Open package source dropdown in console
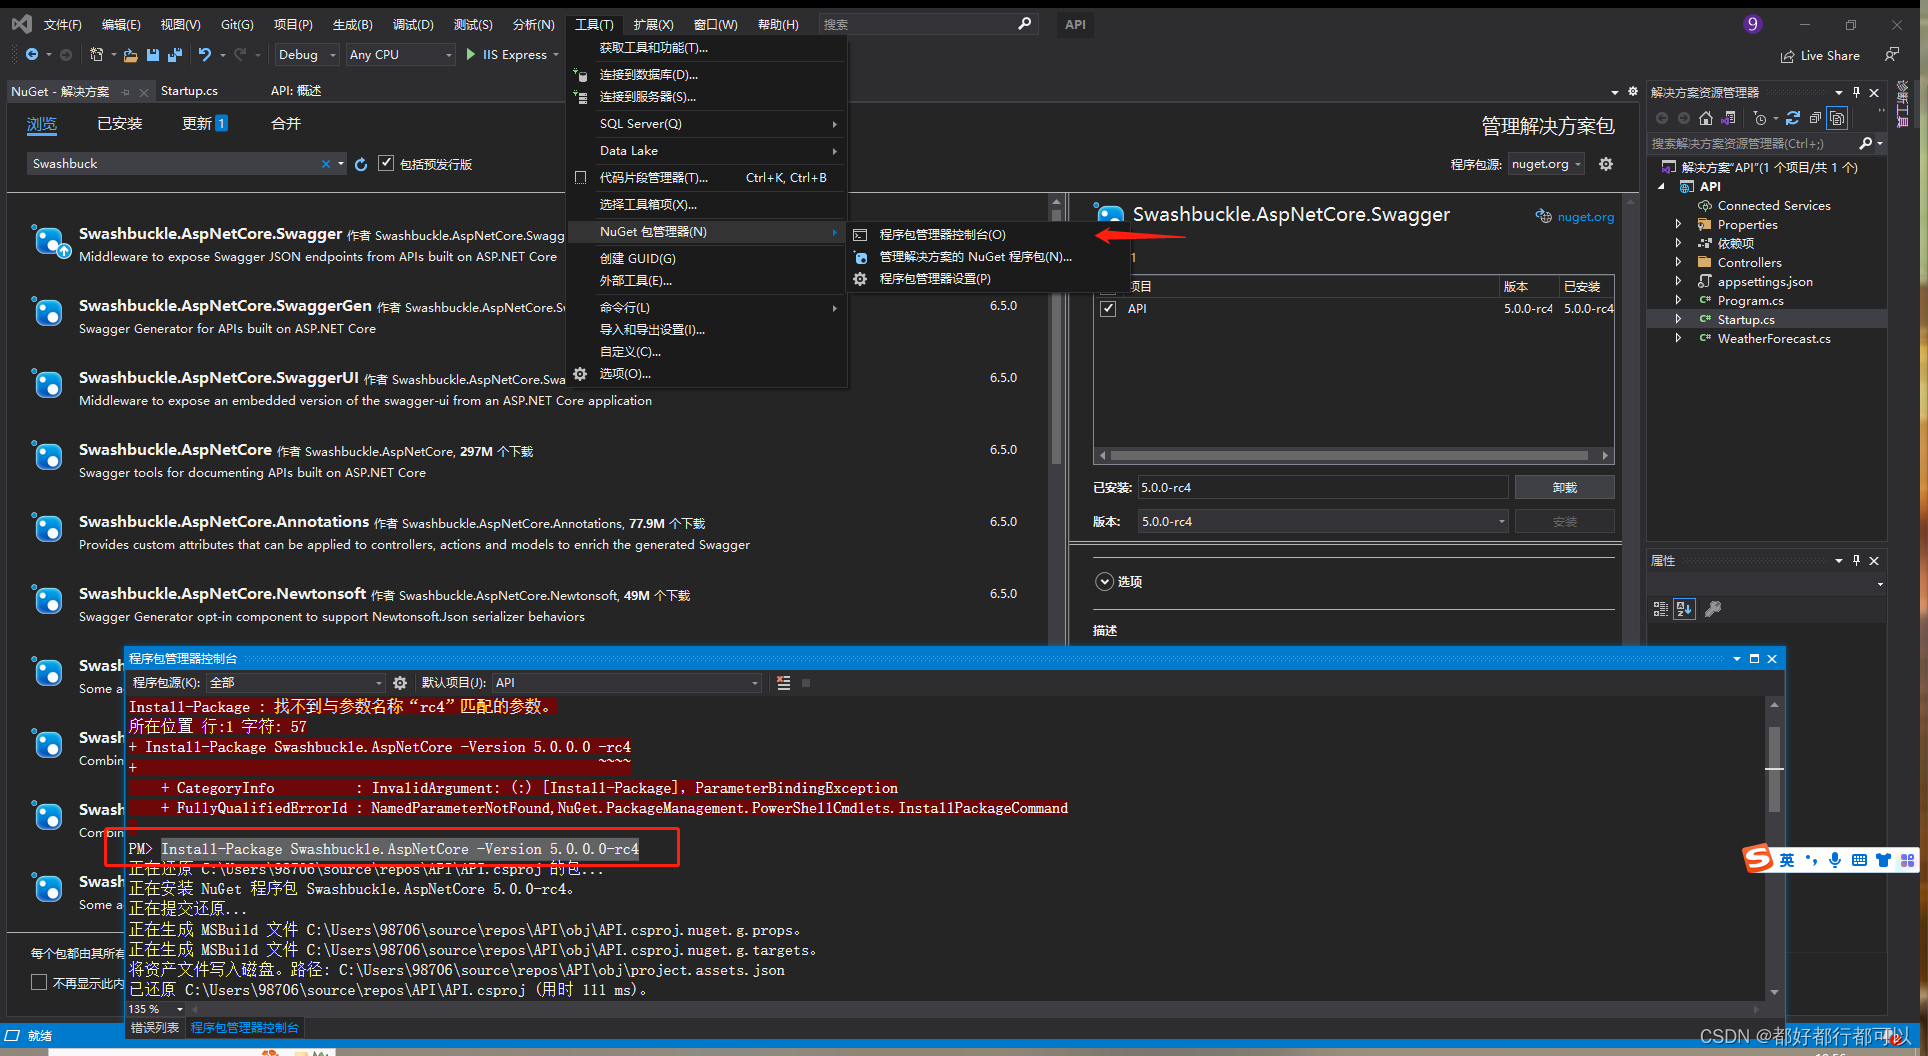This screenshot has width=1928, height=1056. (296, 683)
